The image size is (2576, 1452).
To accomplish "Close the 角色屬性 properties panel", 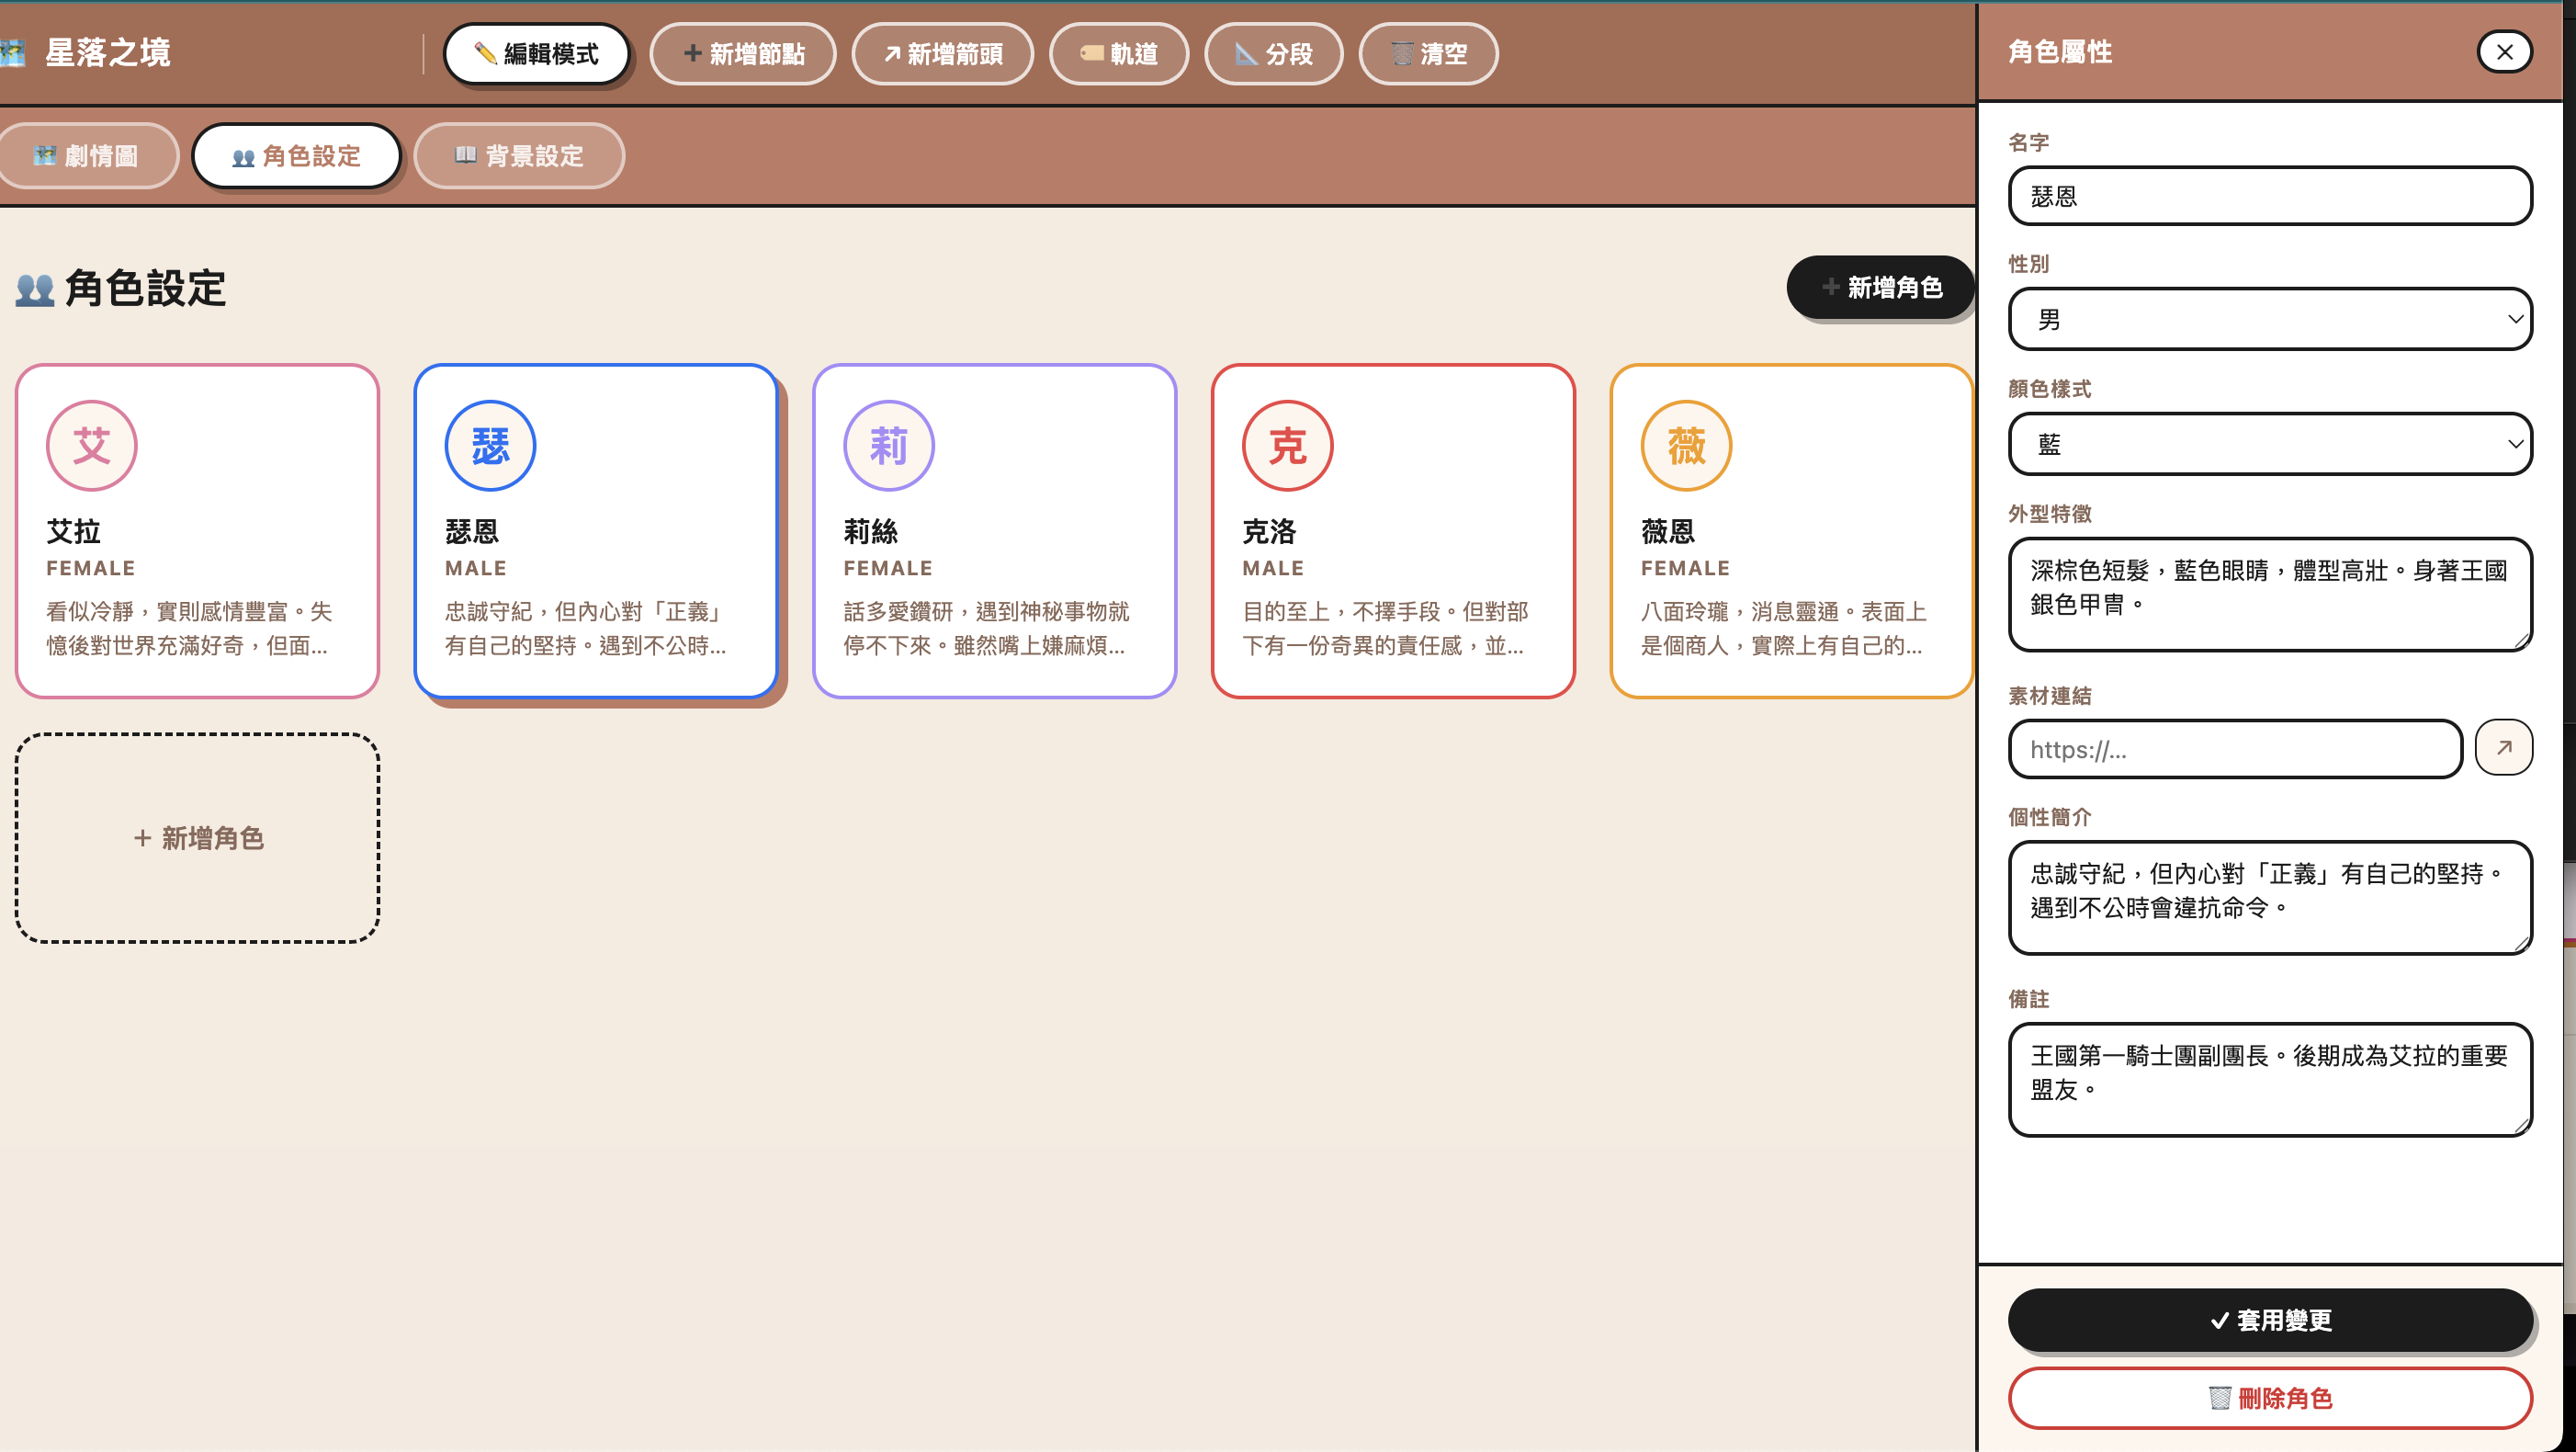I will coord(2504,52).
